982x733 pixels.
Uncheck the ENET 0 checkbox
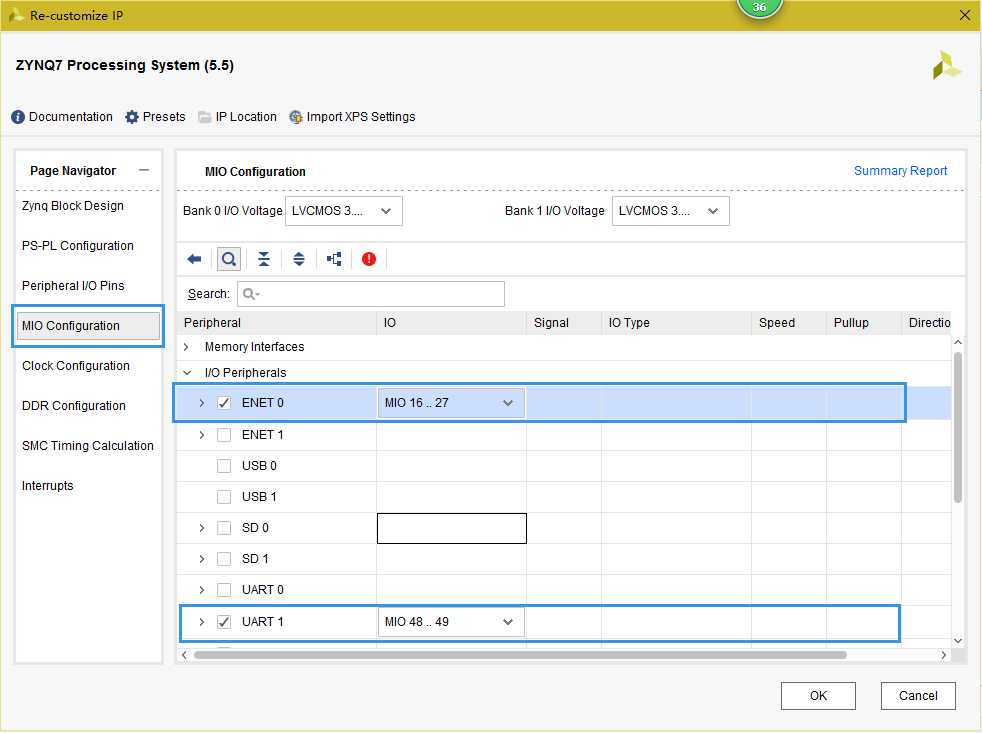[224, 403]
